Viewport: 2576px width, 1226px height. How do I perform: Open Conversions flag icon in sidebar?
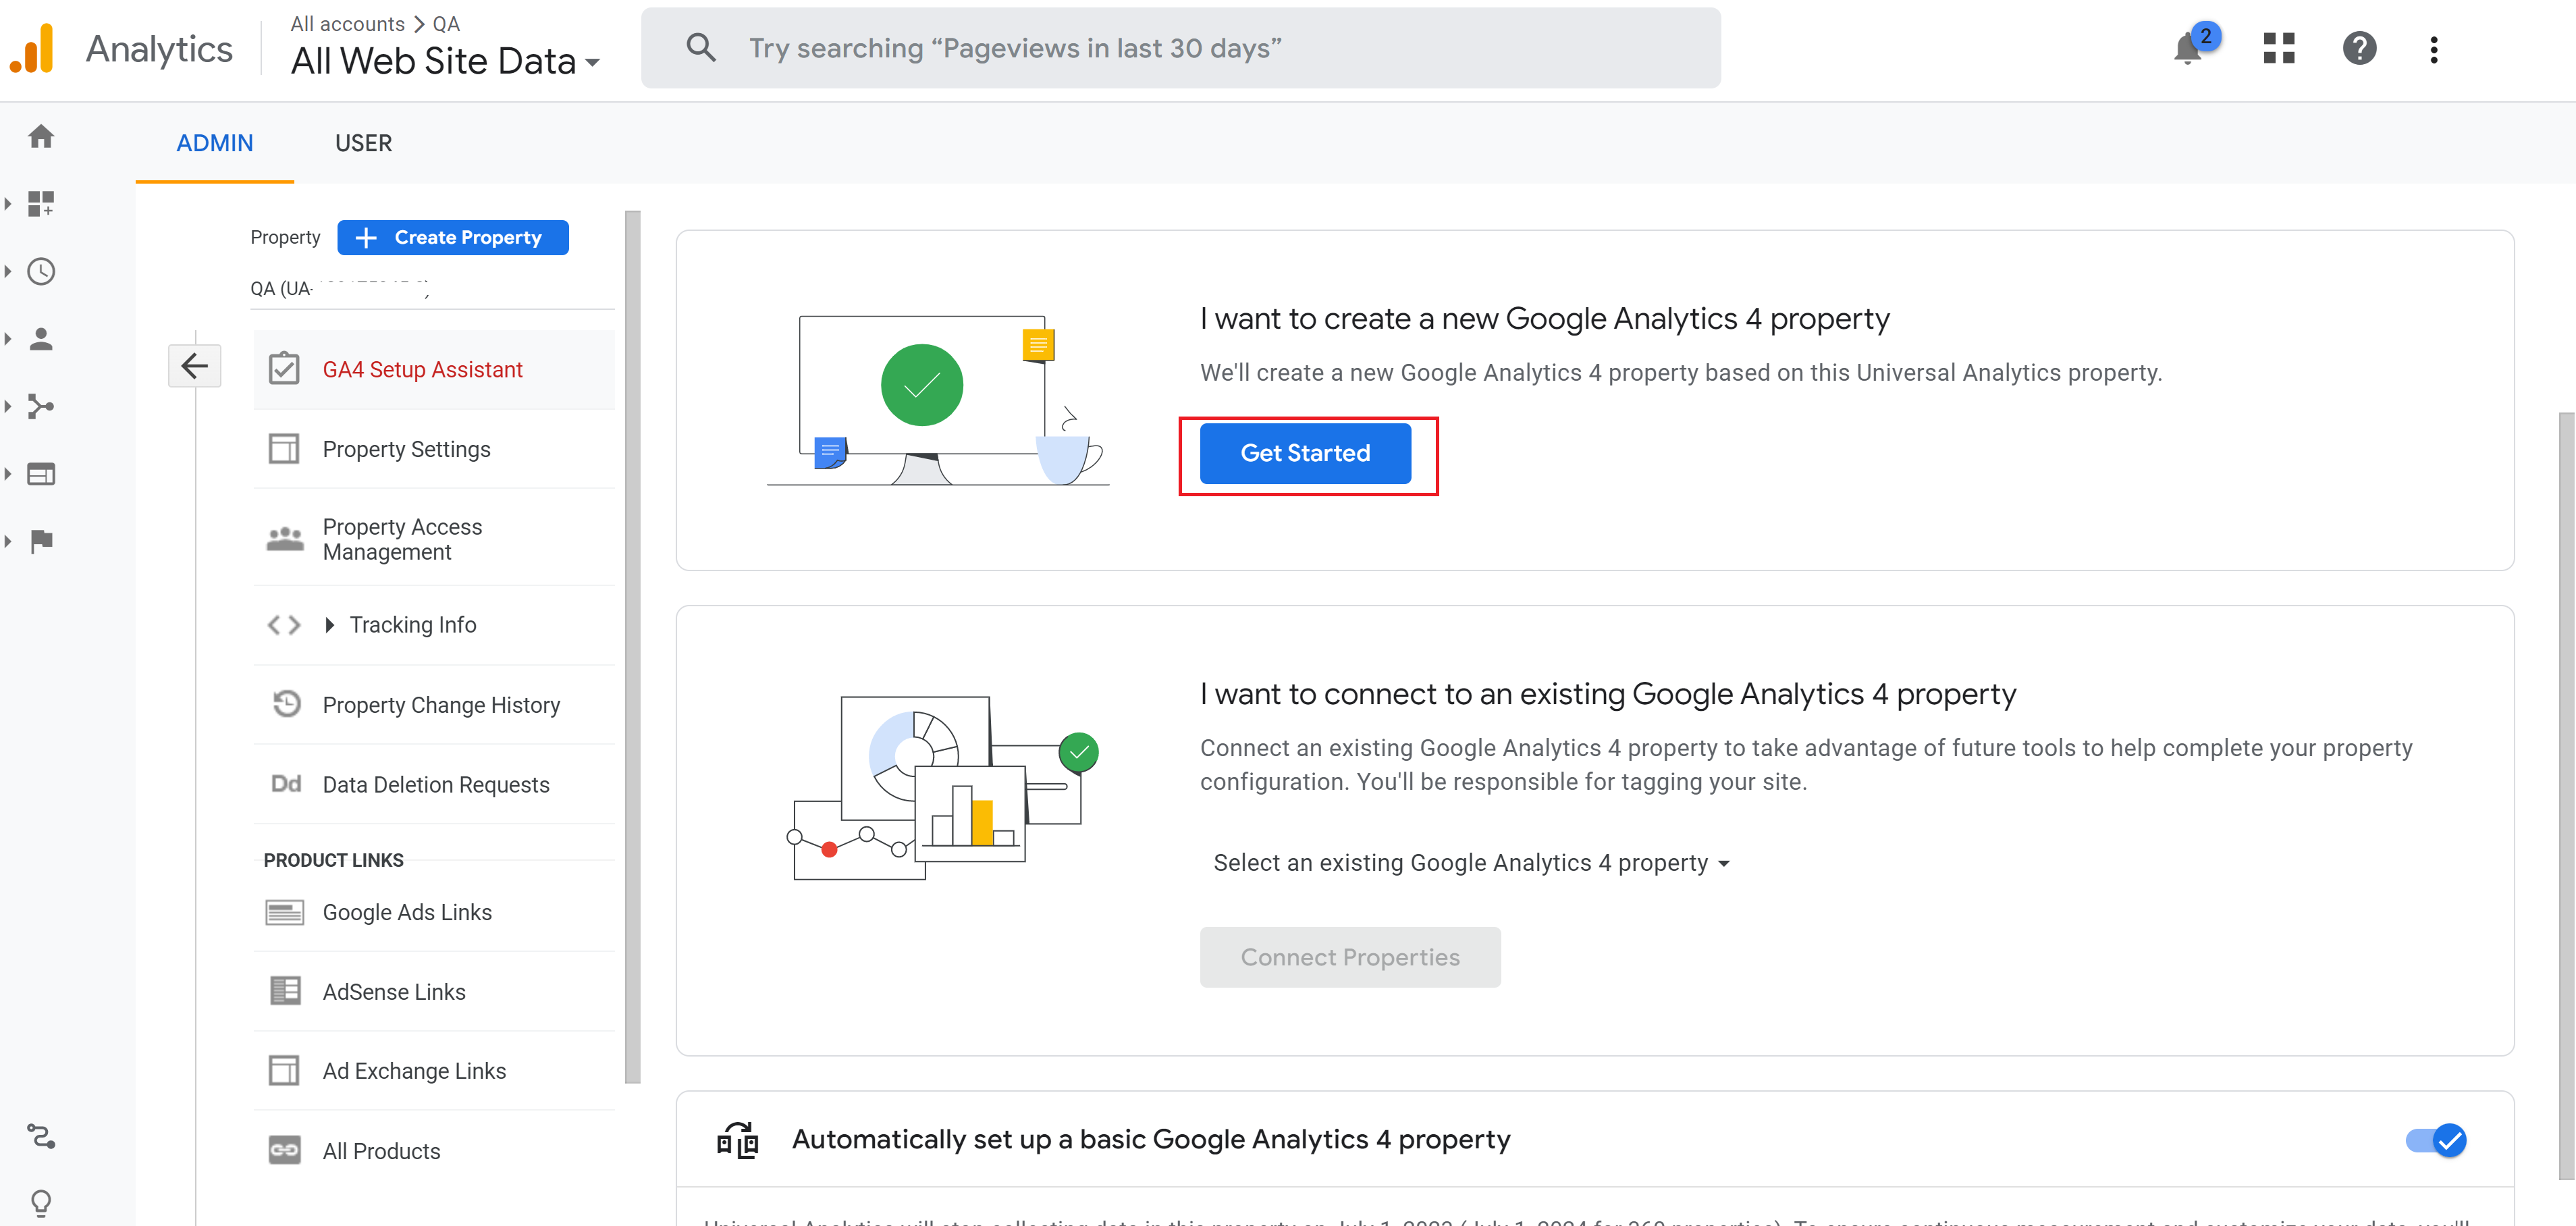pyautogui.click(x=41, y=541)
